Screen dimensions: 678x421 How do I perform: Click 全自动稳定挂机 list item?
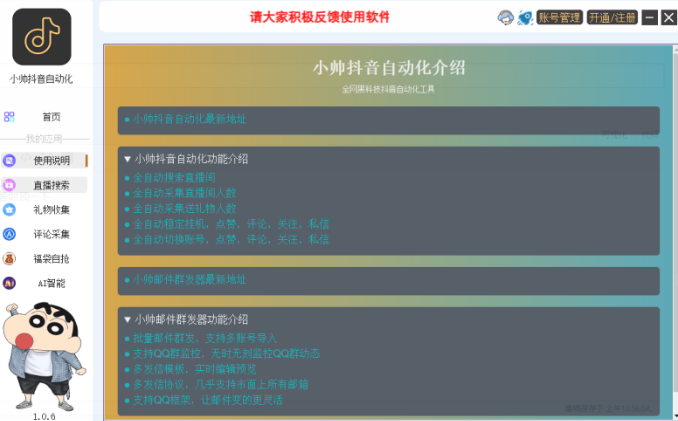coord(230,224)
